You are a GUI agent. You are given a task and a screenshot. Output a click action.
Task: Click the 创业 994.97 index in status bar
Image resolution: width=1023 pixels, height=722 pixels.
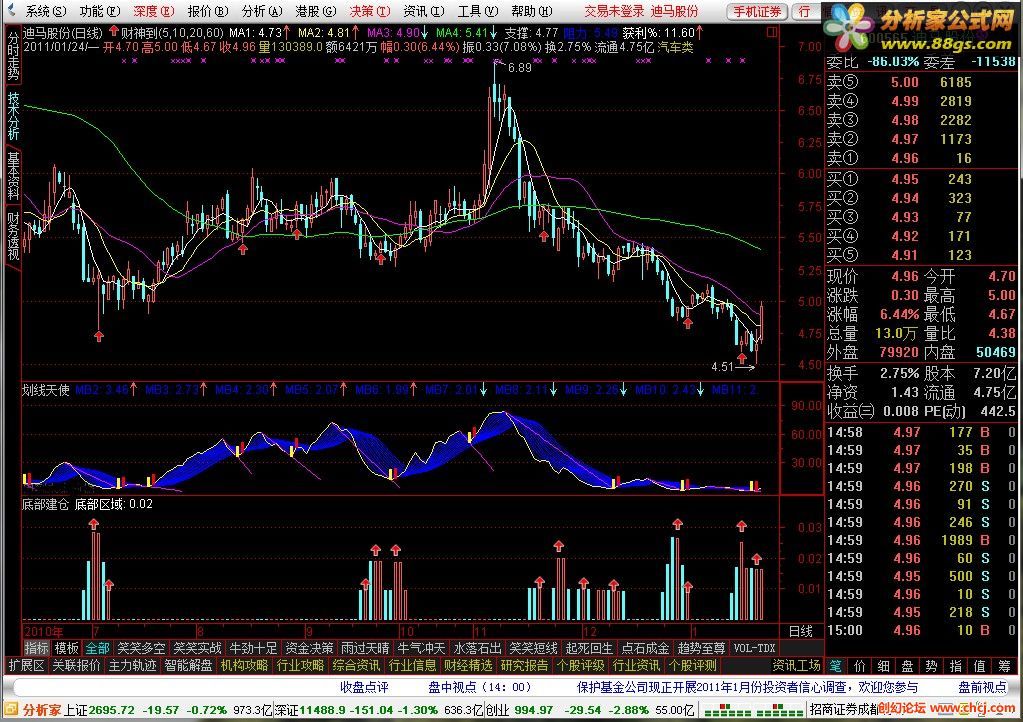point(519,710)
